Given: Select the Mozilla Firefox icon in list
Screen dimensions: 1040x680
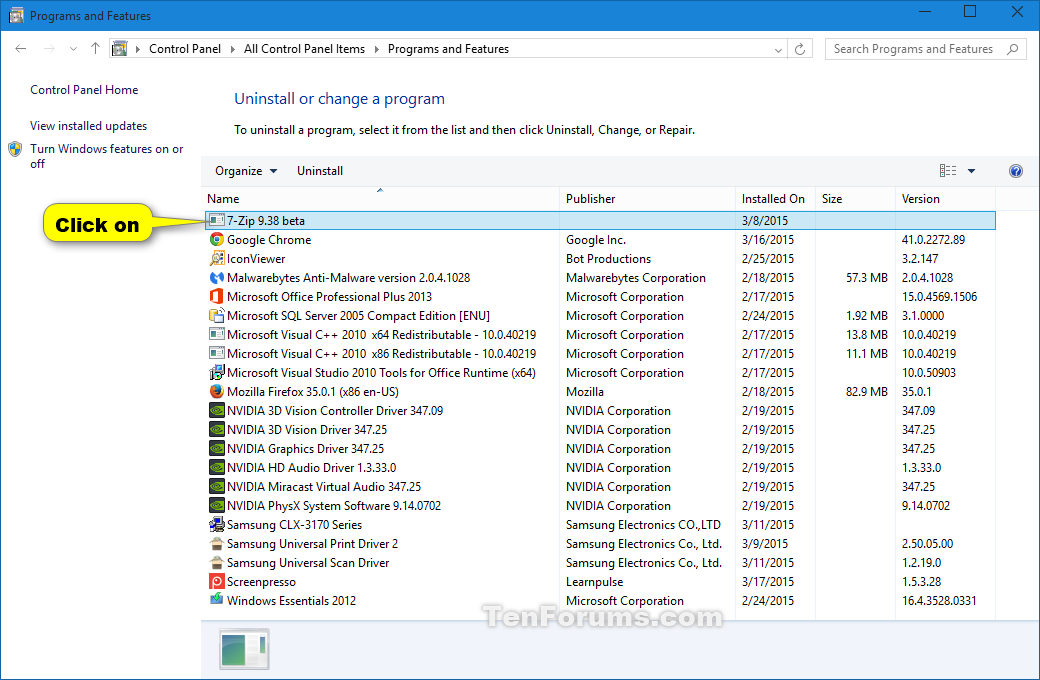Looking at the screenshot, I should click(x=216, y=392).
